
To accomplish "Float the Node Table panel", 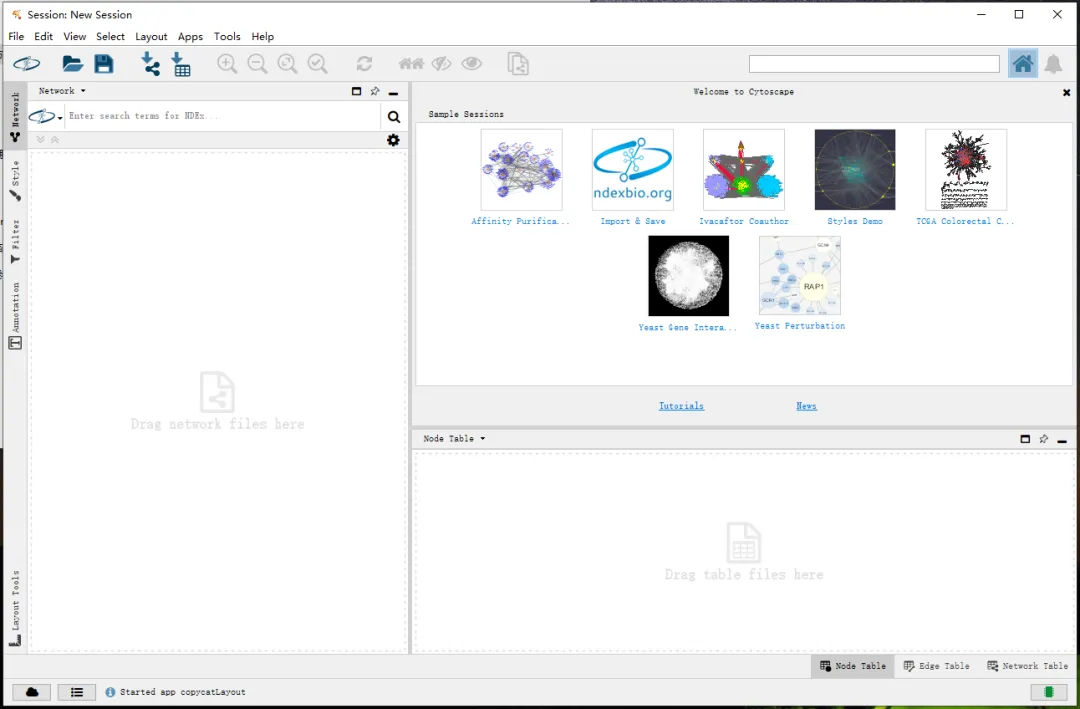I will click(1025, 439).
